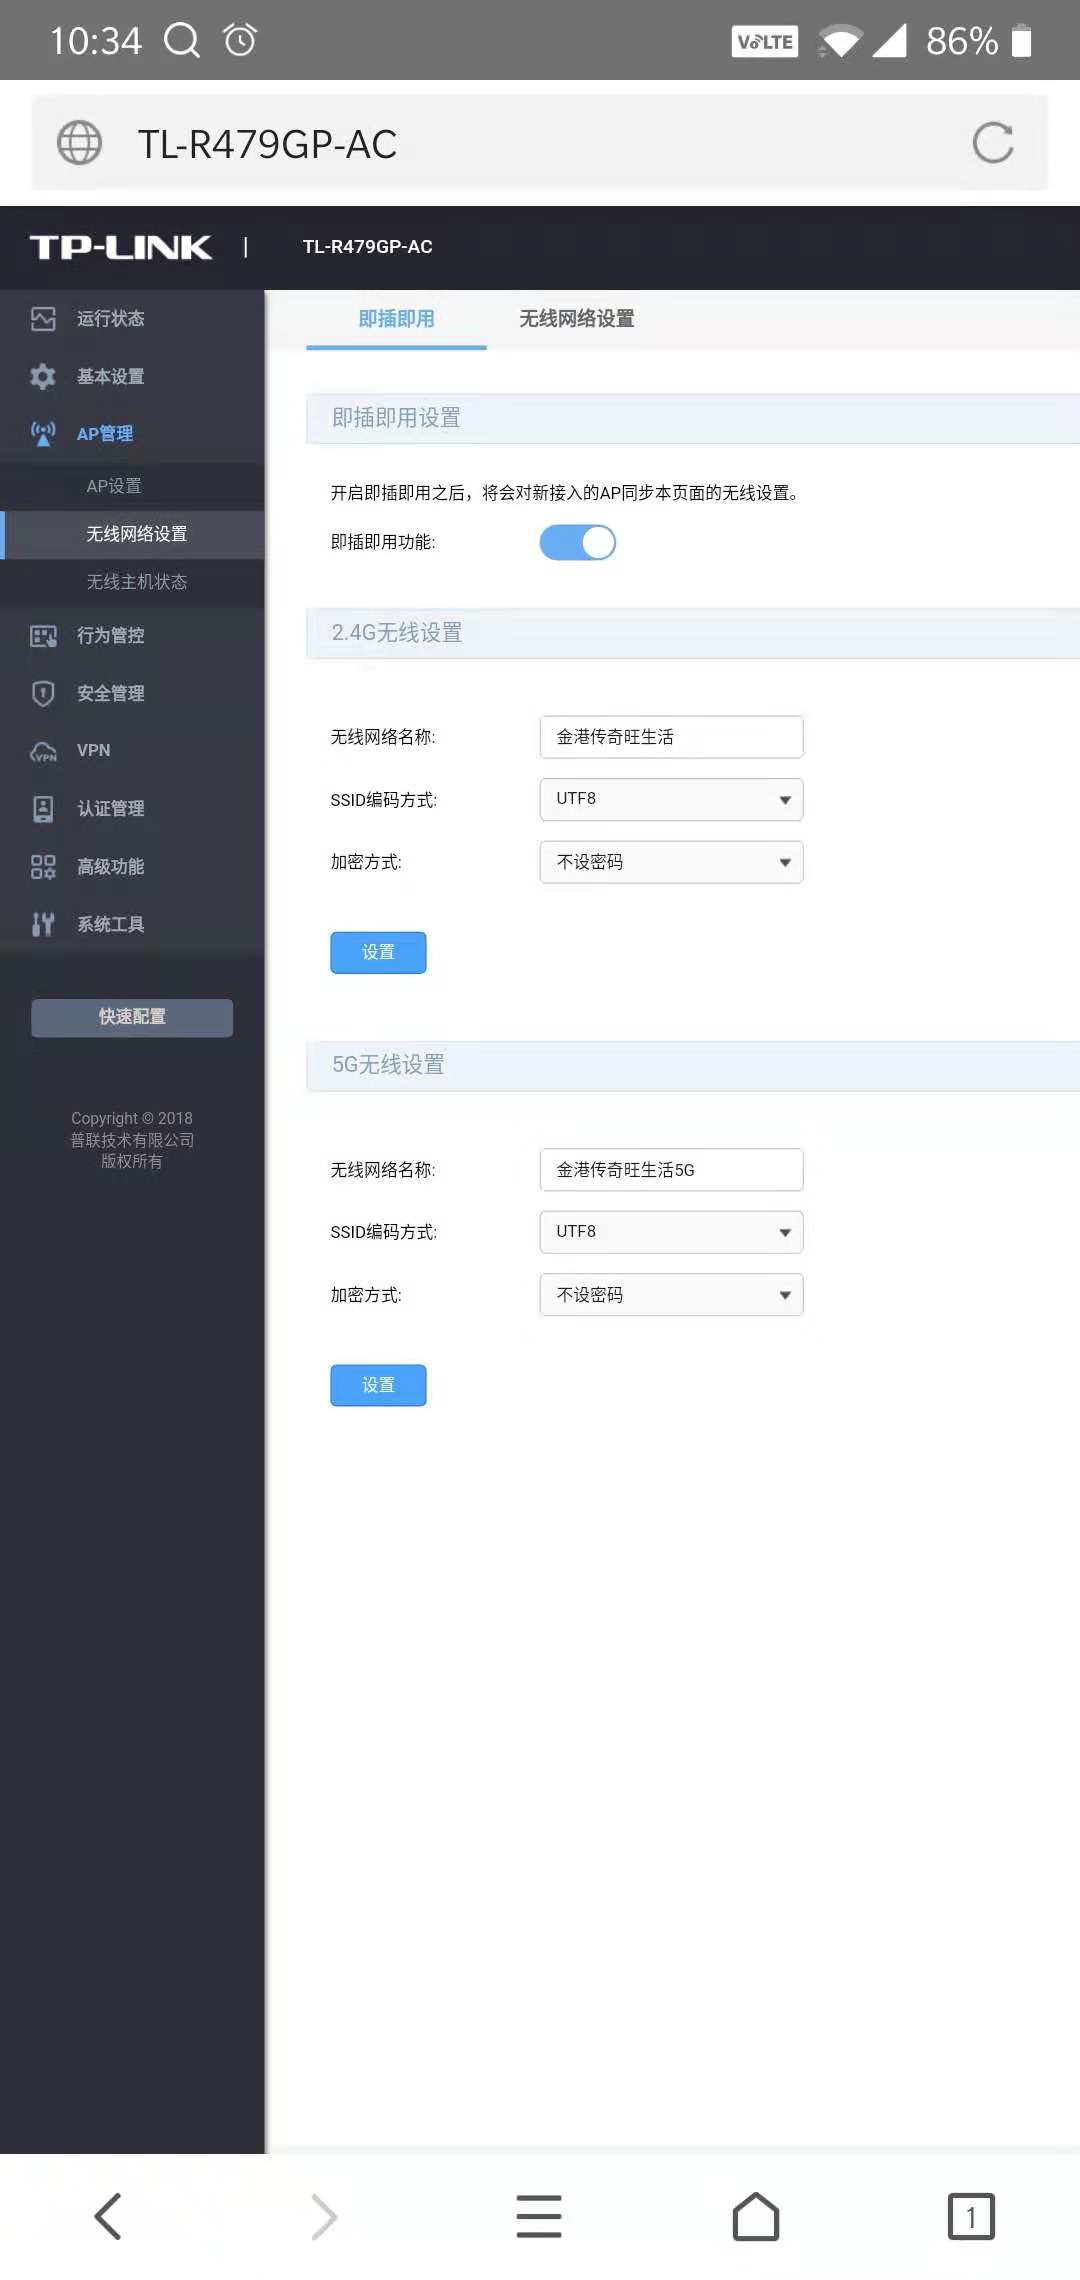Edit the 2.4G 无线网络名称 field

point(671,737)
